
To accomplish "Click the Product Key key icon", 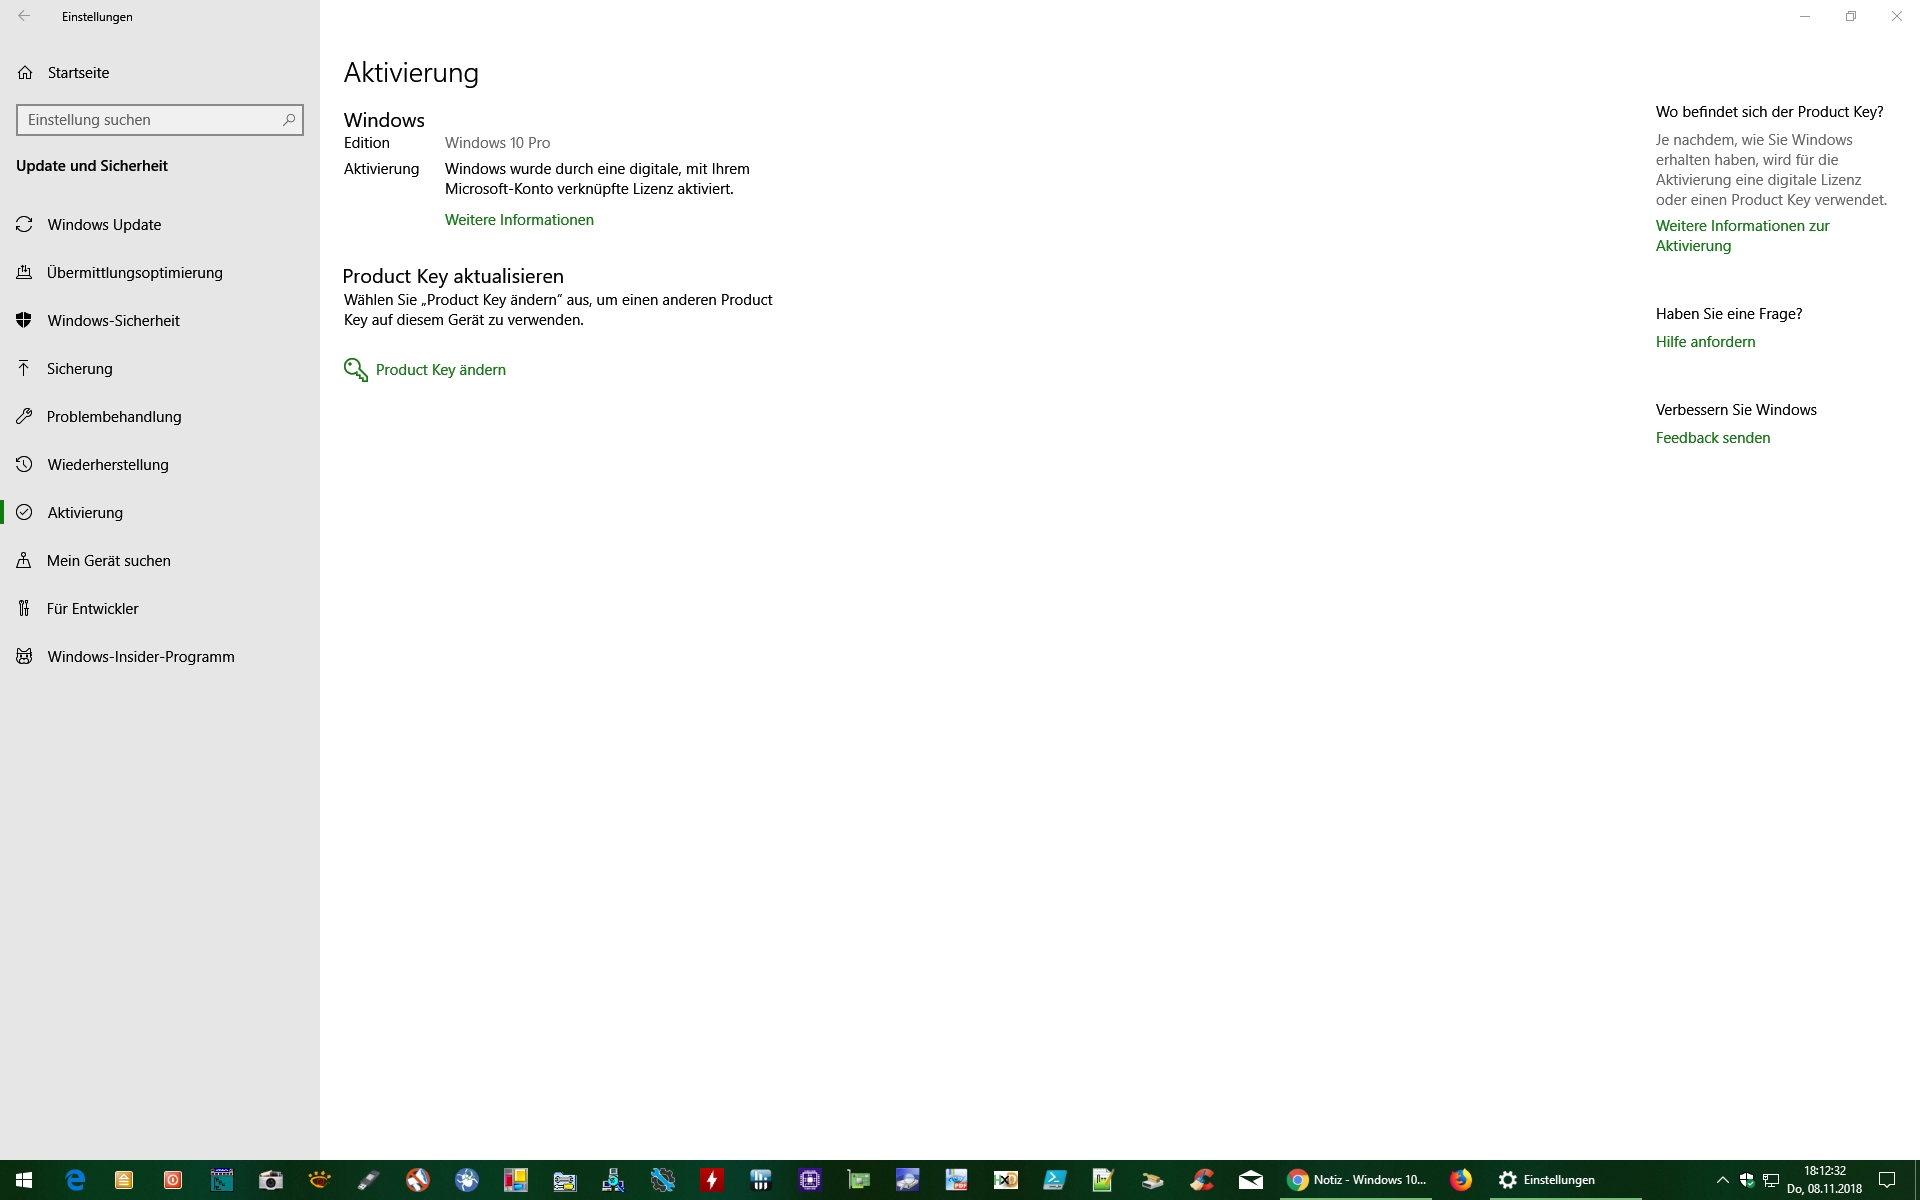I will (355, 370).
